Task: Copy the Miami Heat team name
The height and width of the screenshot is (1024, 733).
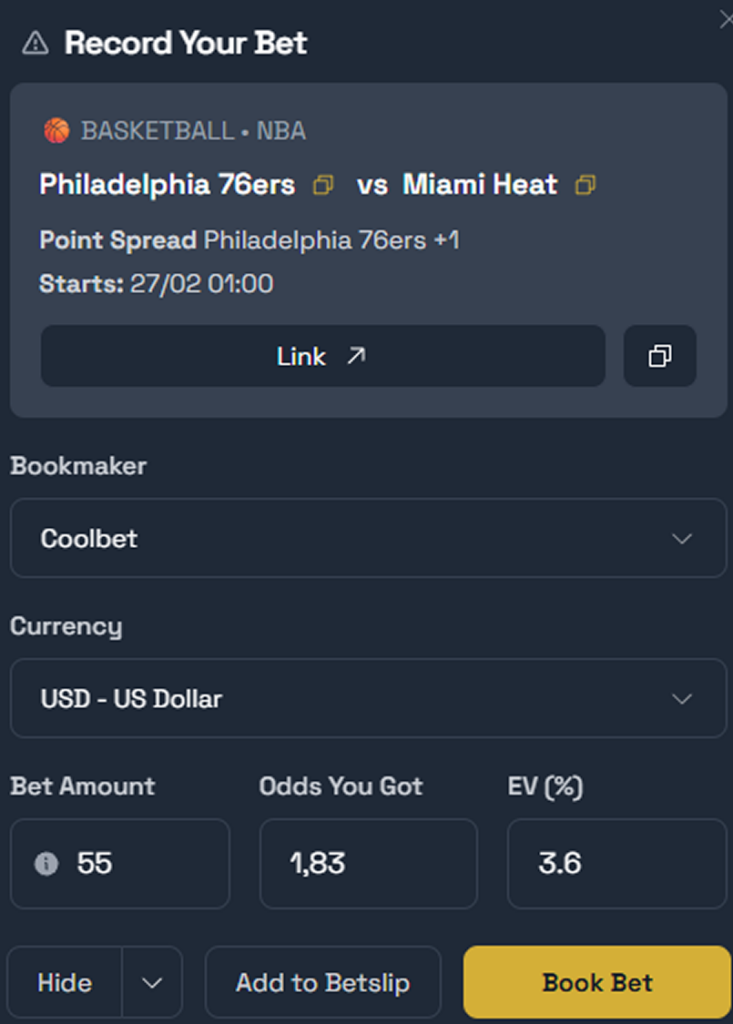Action: point(585,185)
